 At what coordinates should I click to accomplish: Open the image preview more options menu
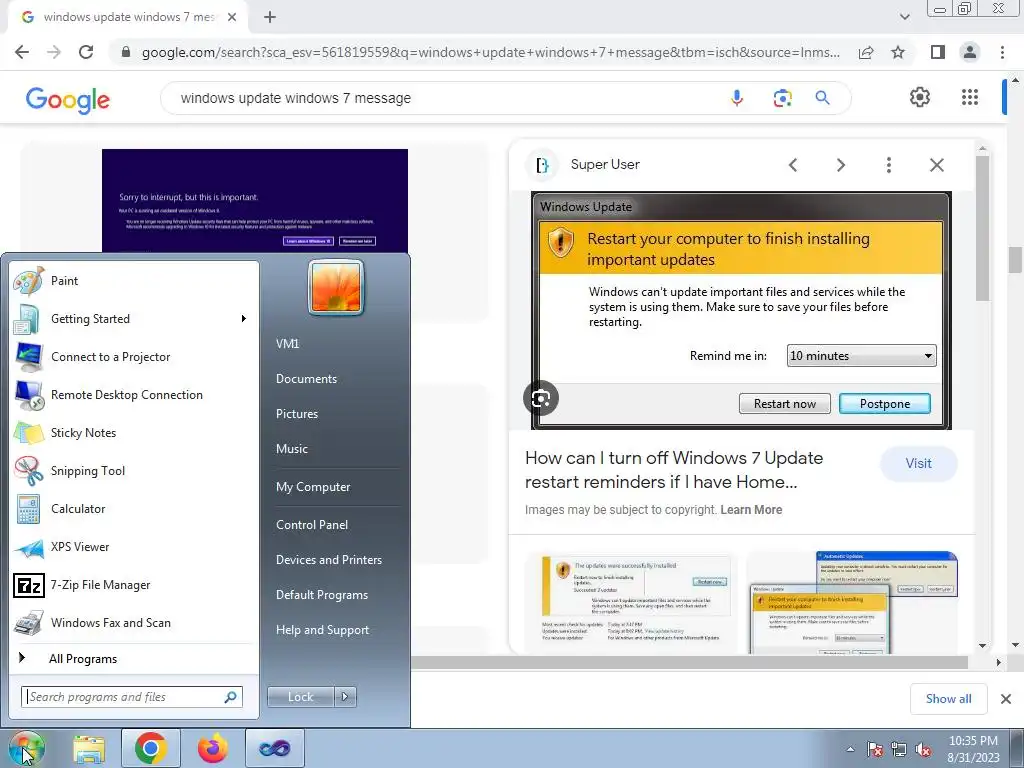(x=888, y=165)
